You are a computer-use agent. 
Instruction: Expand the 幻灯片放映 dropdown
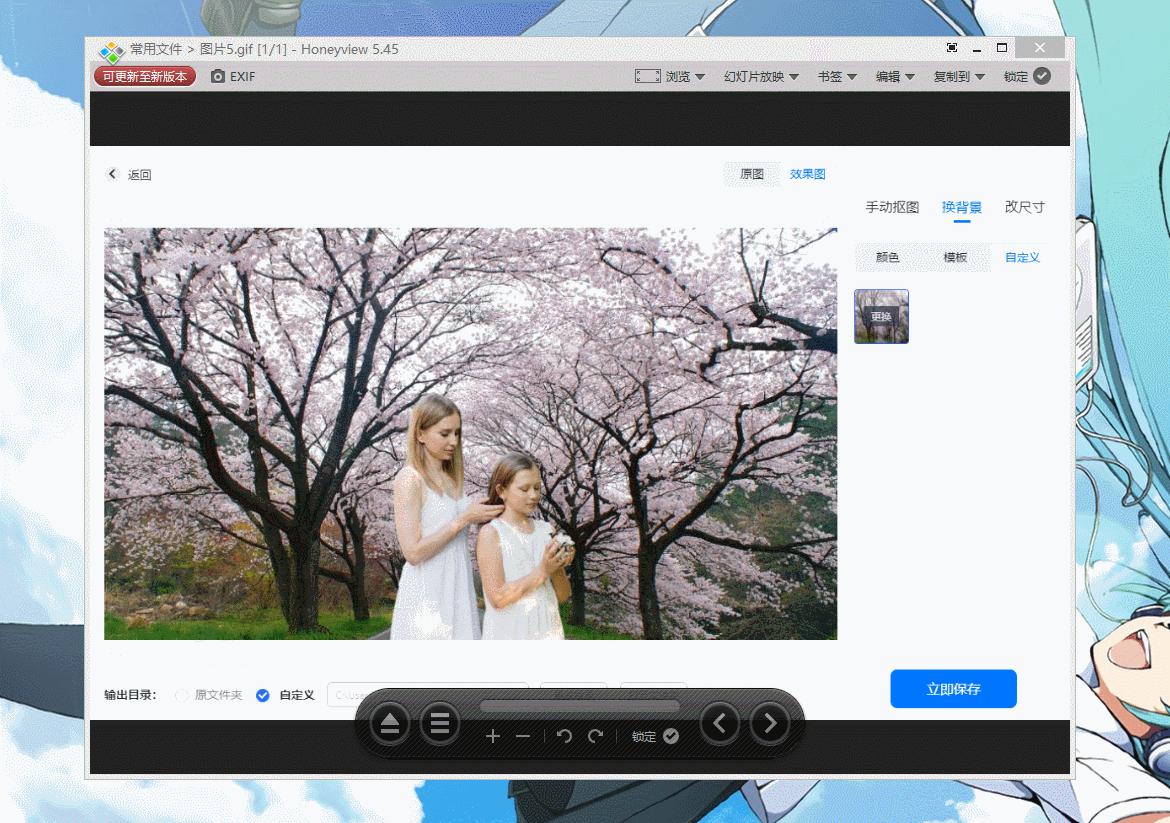tap(761, 77)
